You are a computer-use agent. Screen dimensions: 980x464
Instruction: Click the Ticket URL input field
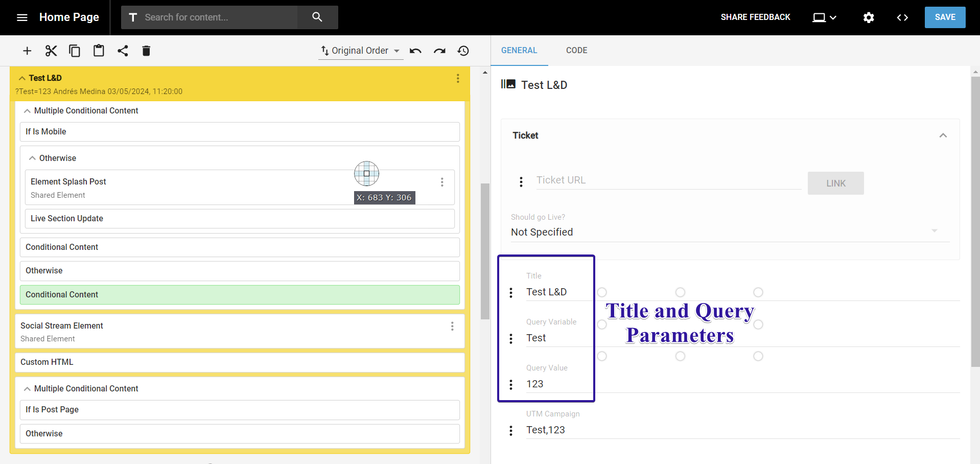point(668,181)
